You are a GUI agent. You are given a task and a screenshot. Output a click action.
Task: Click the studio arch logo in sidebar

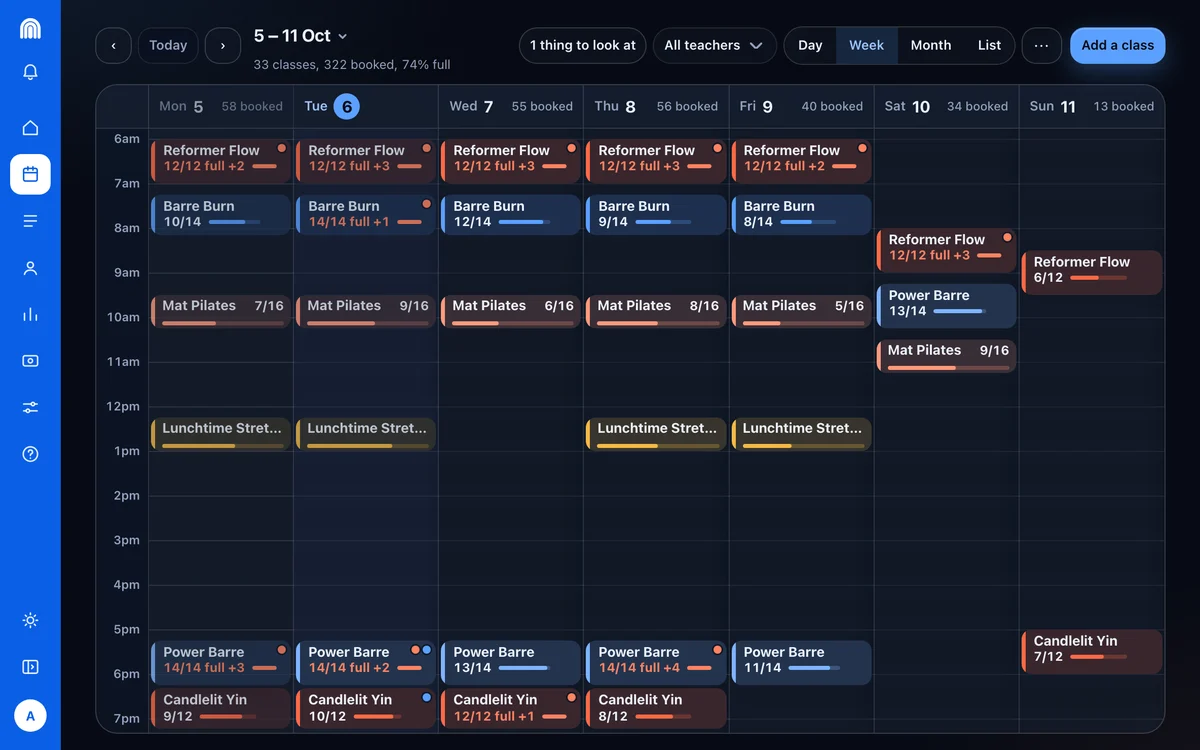tap(30, 28)
